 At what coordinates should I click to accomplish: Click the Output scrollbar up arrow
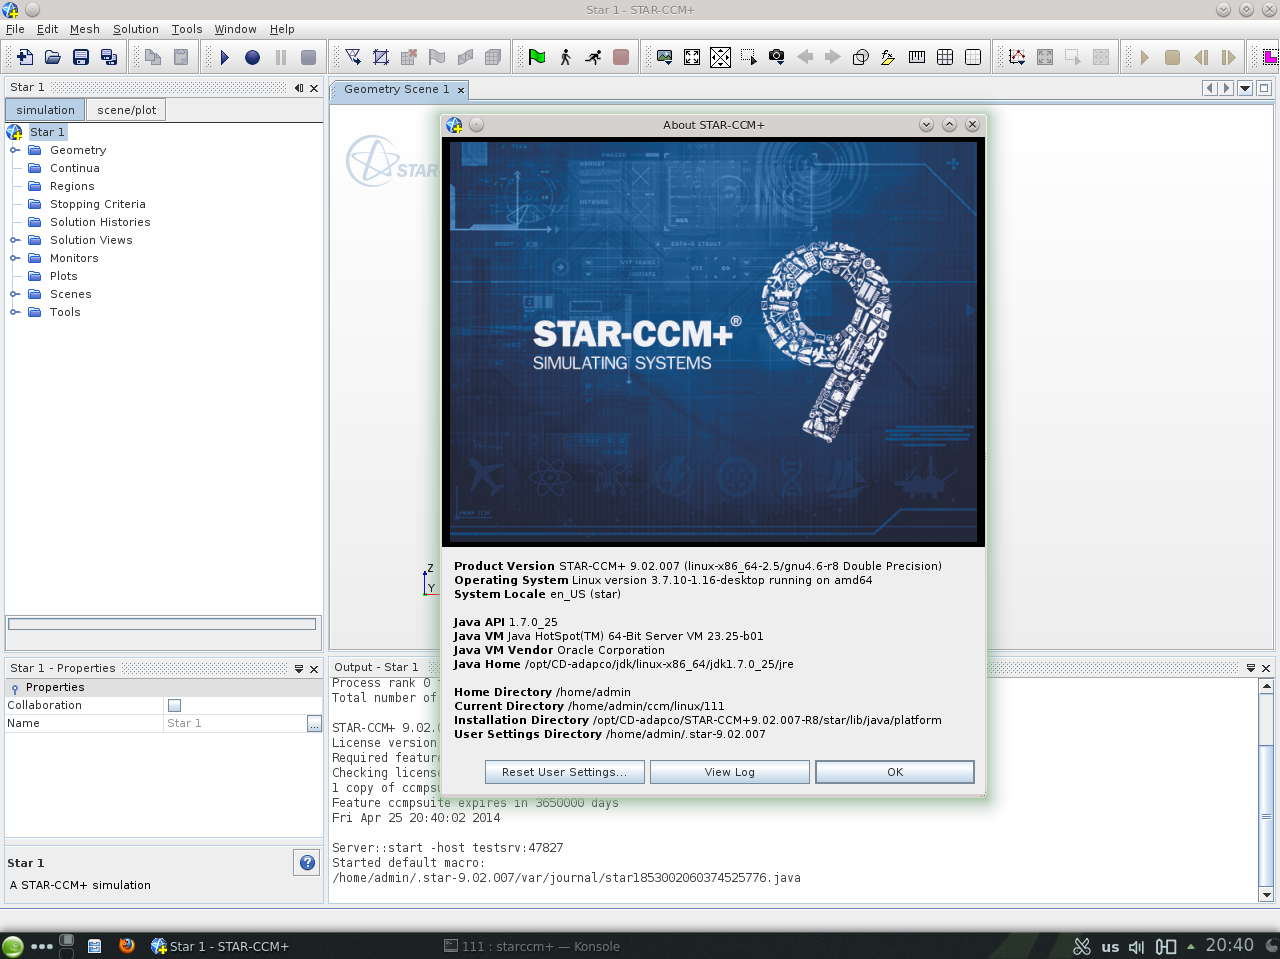(x=1266, y=686)
